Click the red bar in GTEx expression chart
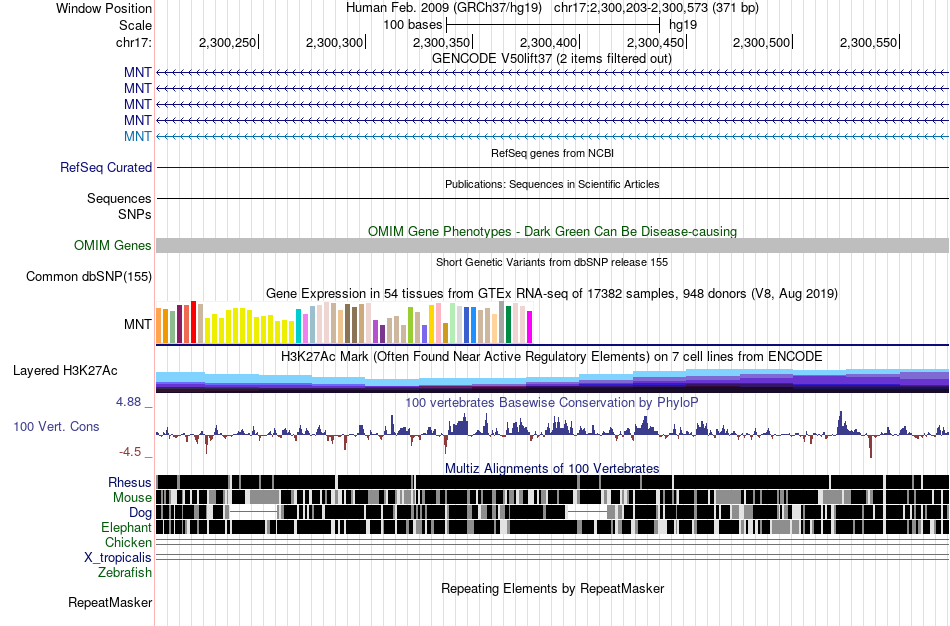This screenshot has width=950, height=626. click(193, 322)
